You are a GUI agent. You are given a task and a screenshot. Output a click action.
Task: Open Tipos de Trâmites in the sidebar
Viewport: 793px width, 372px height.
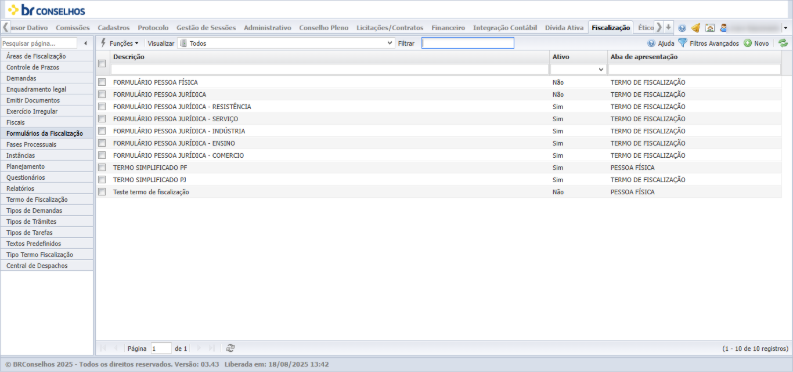[x=47, y=221]
